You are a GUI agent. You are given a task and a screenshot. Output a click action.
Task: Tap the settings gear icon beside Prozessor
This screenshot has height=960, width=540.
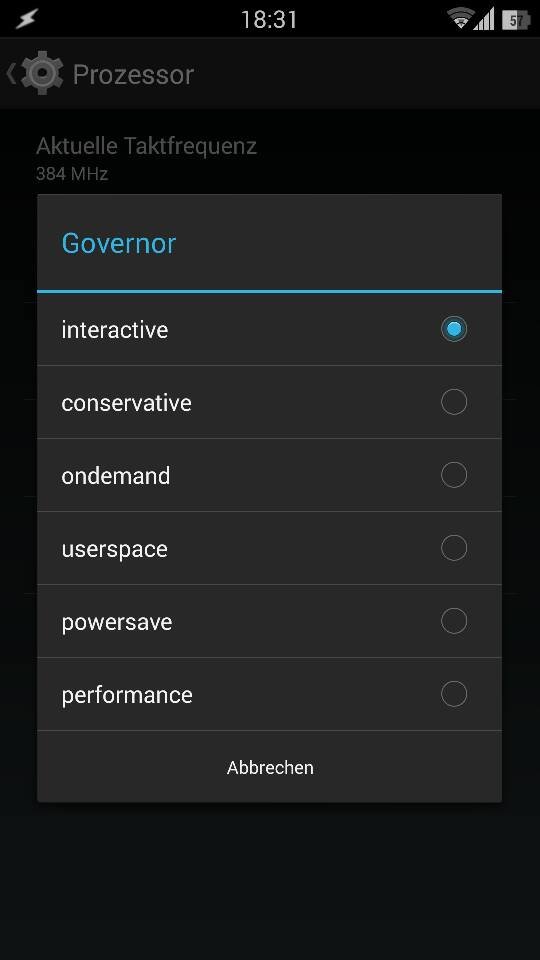(42, 73)
